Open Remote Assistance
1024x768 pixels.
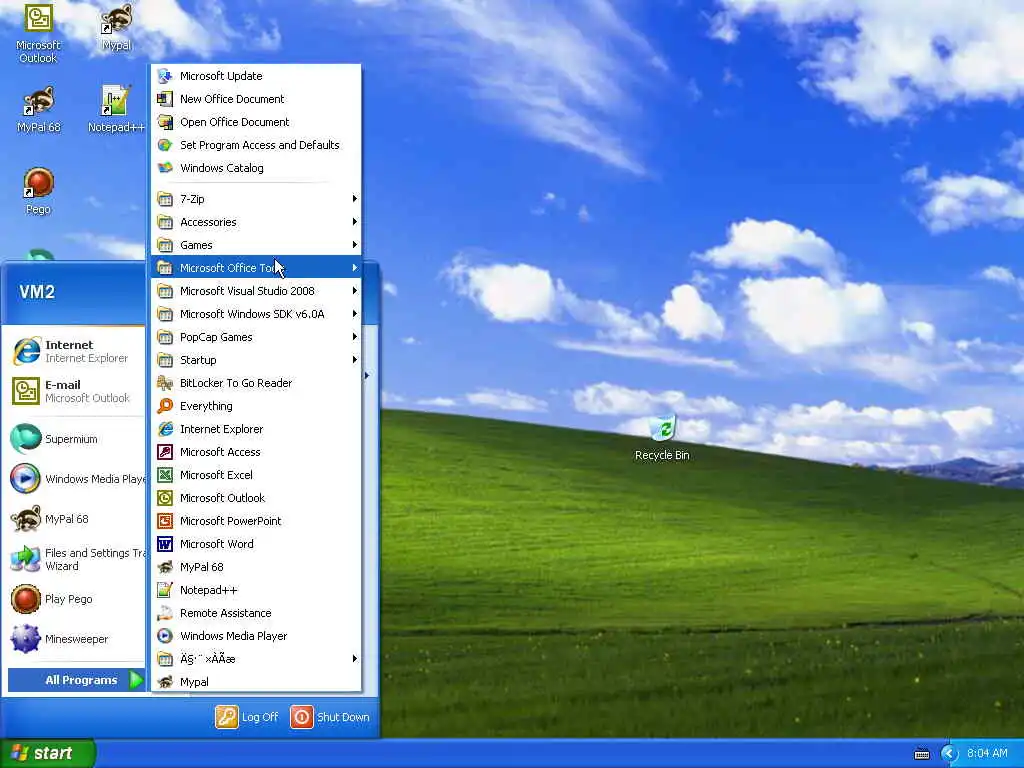[256, 613]
